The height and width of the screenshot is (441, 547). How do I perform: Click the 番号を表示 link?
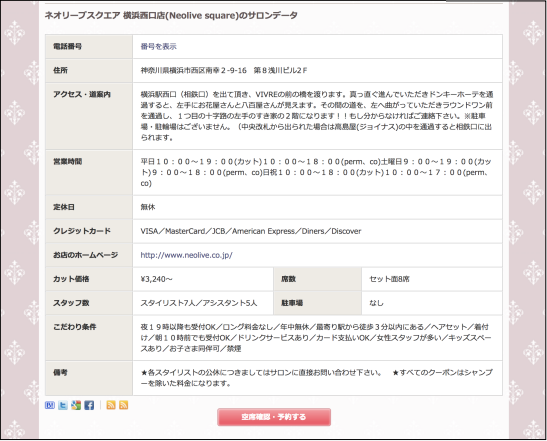click(158, 46)
